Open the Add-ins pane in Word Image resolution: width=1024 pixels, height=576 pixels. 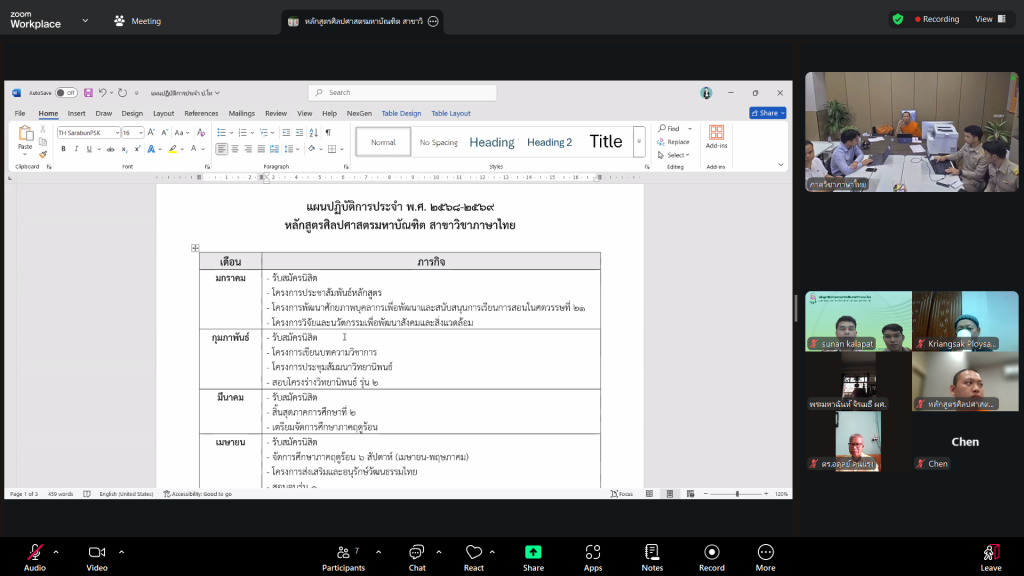(716, 137)
